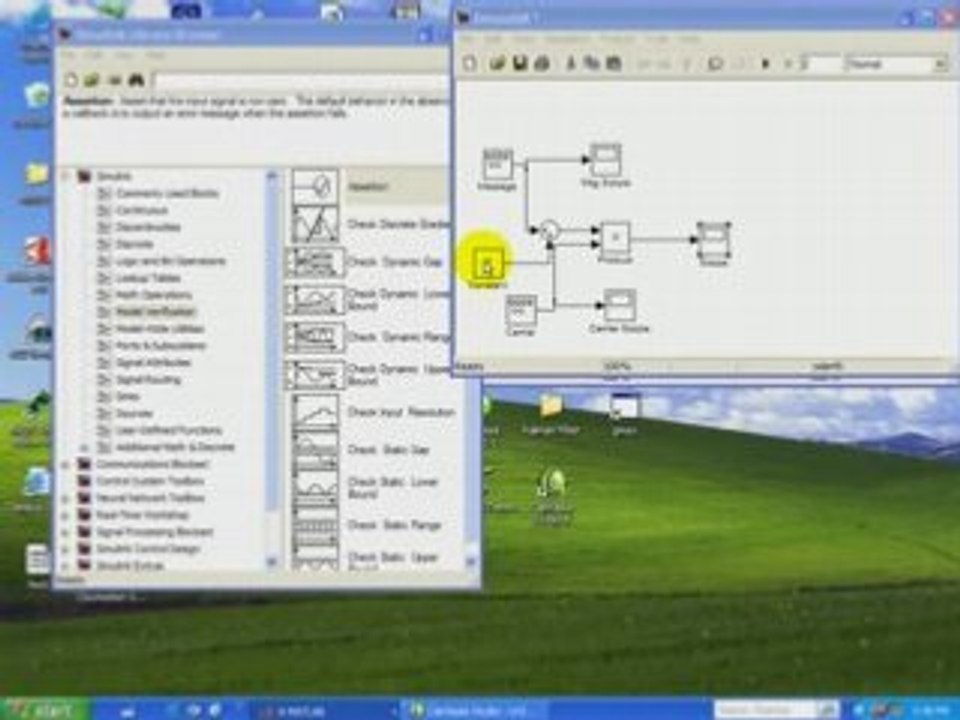
Task: Expand Simulink Control Design node
Action: click(x=65, y=549)
